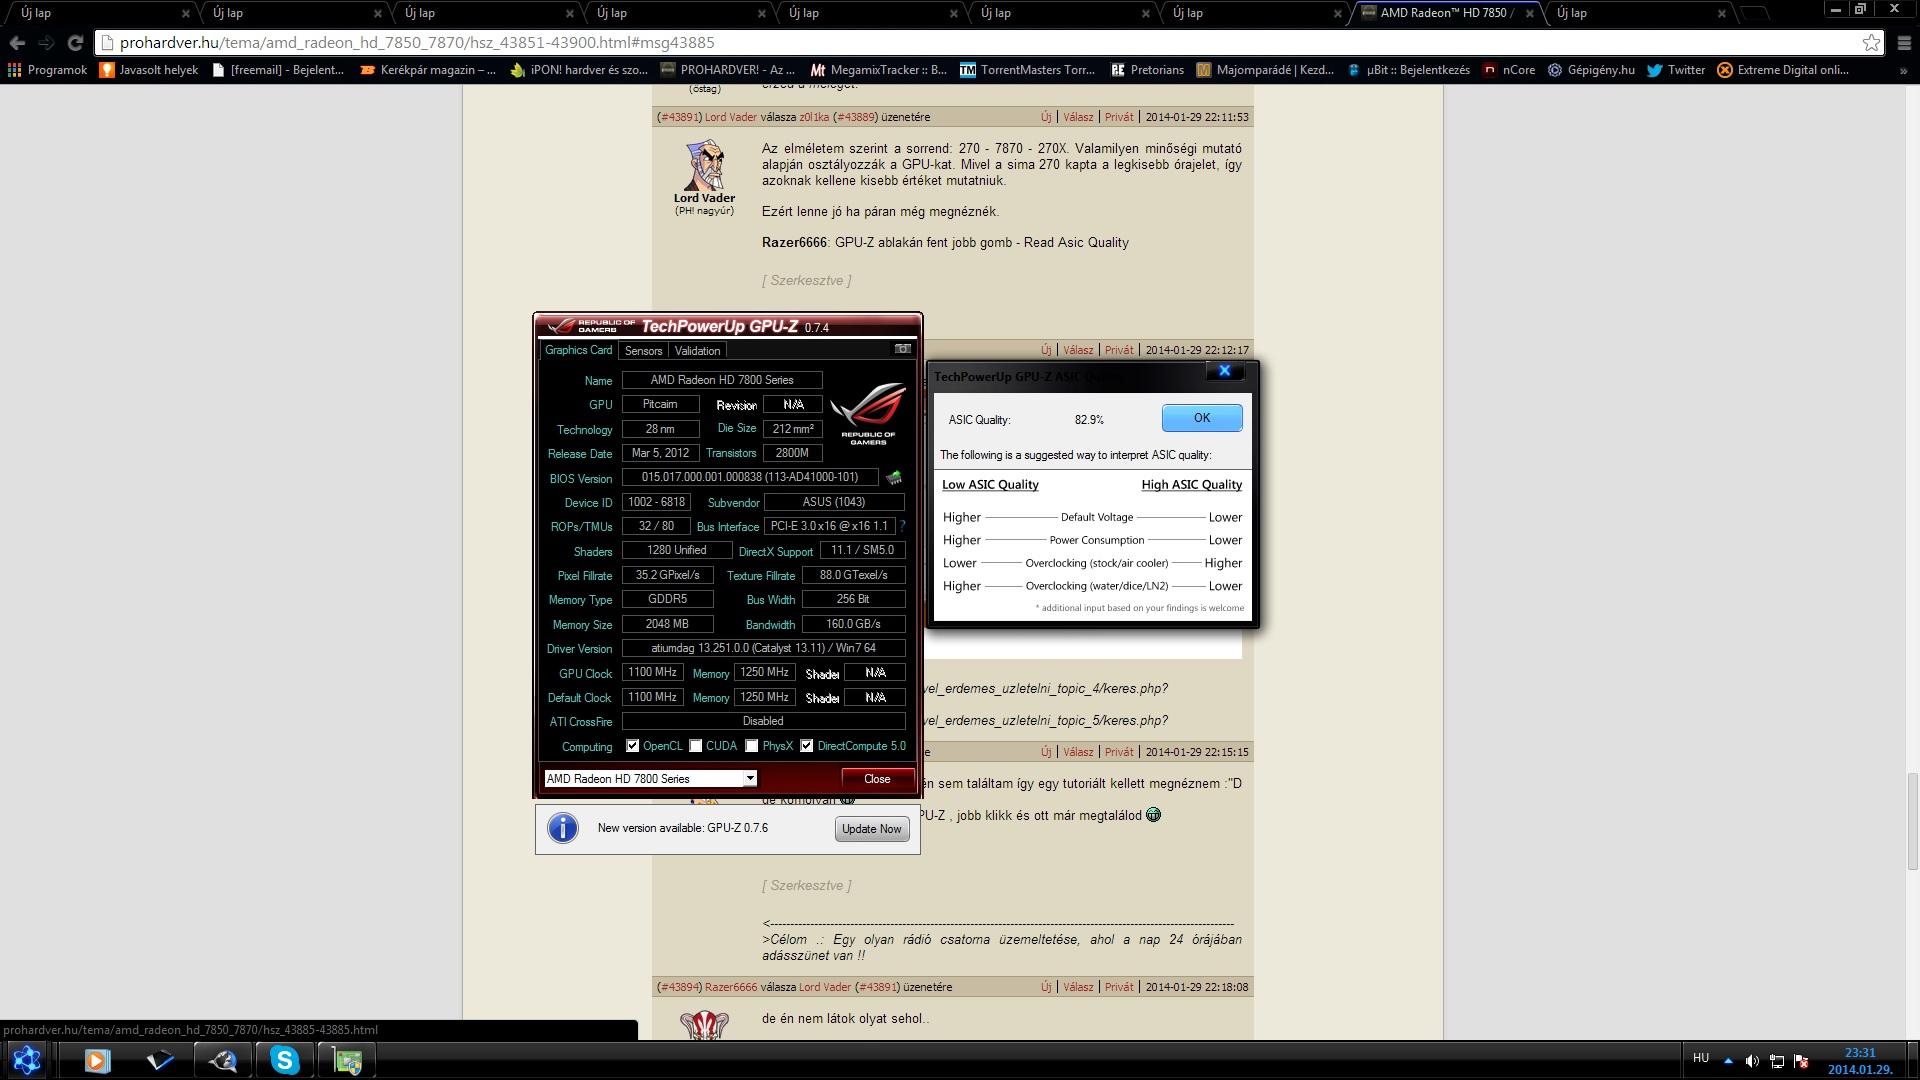
Task: Click the Új link on post #43894
Action: point(1046,987)
